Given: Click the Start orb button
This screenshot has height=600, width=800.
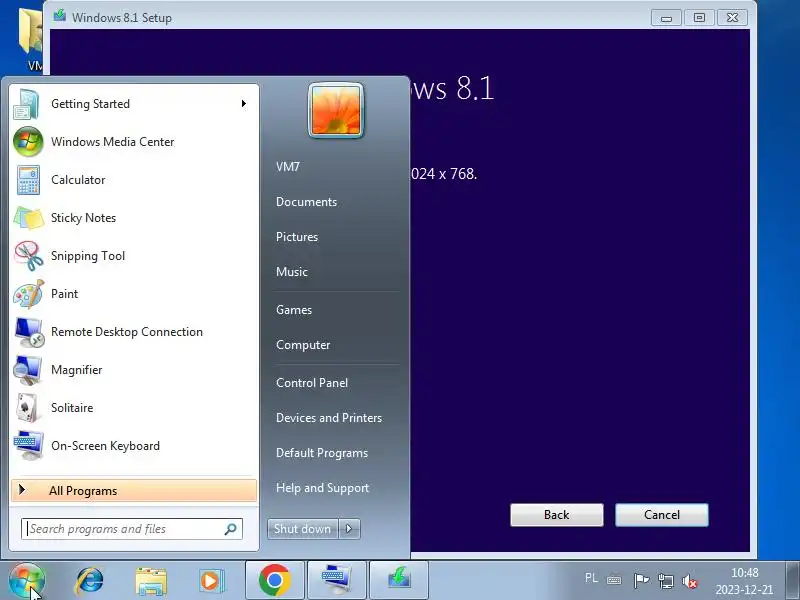Looking at the screenshot, I should [27, 581].
